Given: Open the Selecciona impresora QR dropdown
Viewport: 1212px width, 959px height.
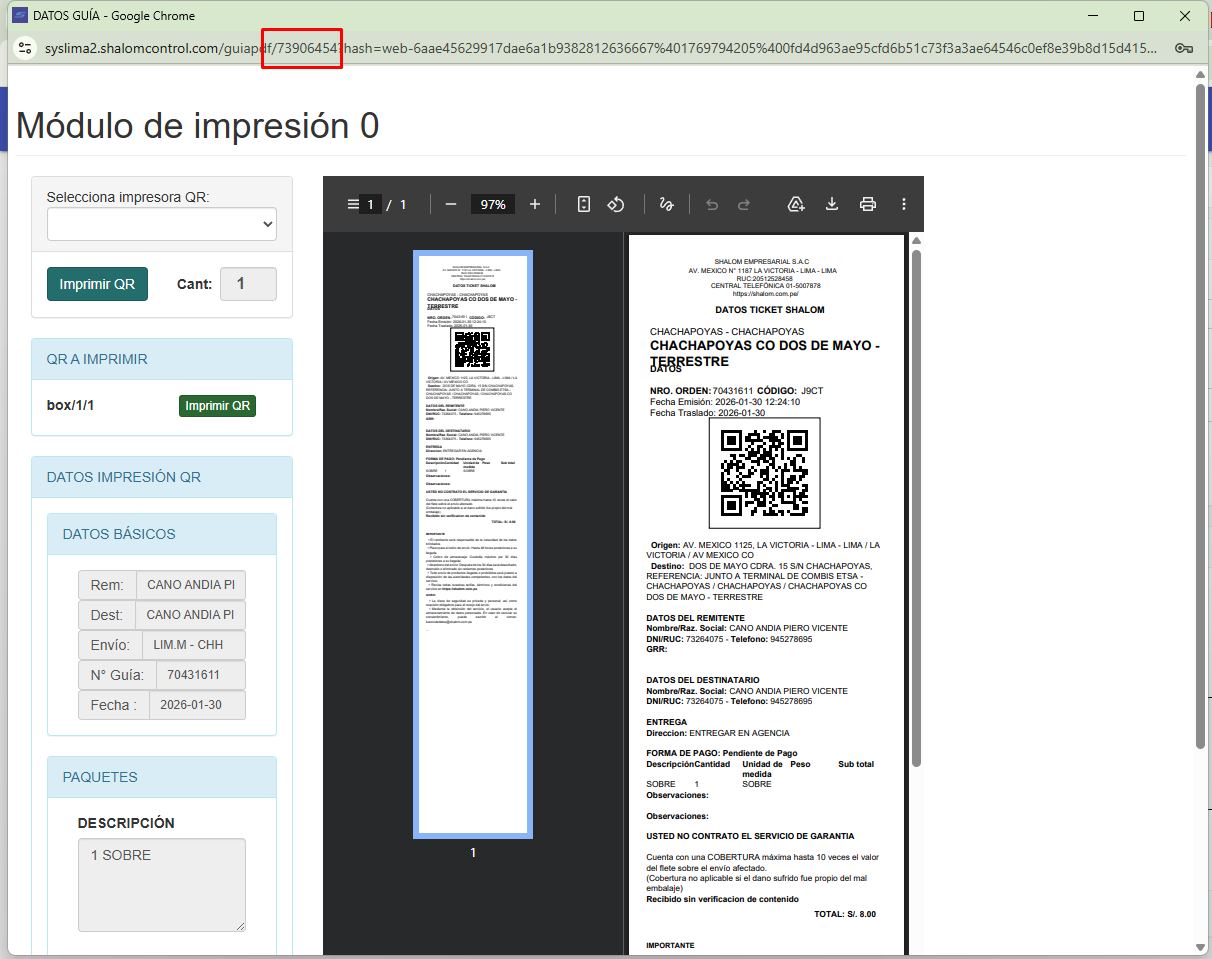Looking at the screenshot, I should [x=162, y=225].
